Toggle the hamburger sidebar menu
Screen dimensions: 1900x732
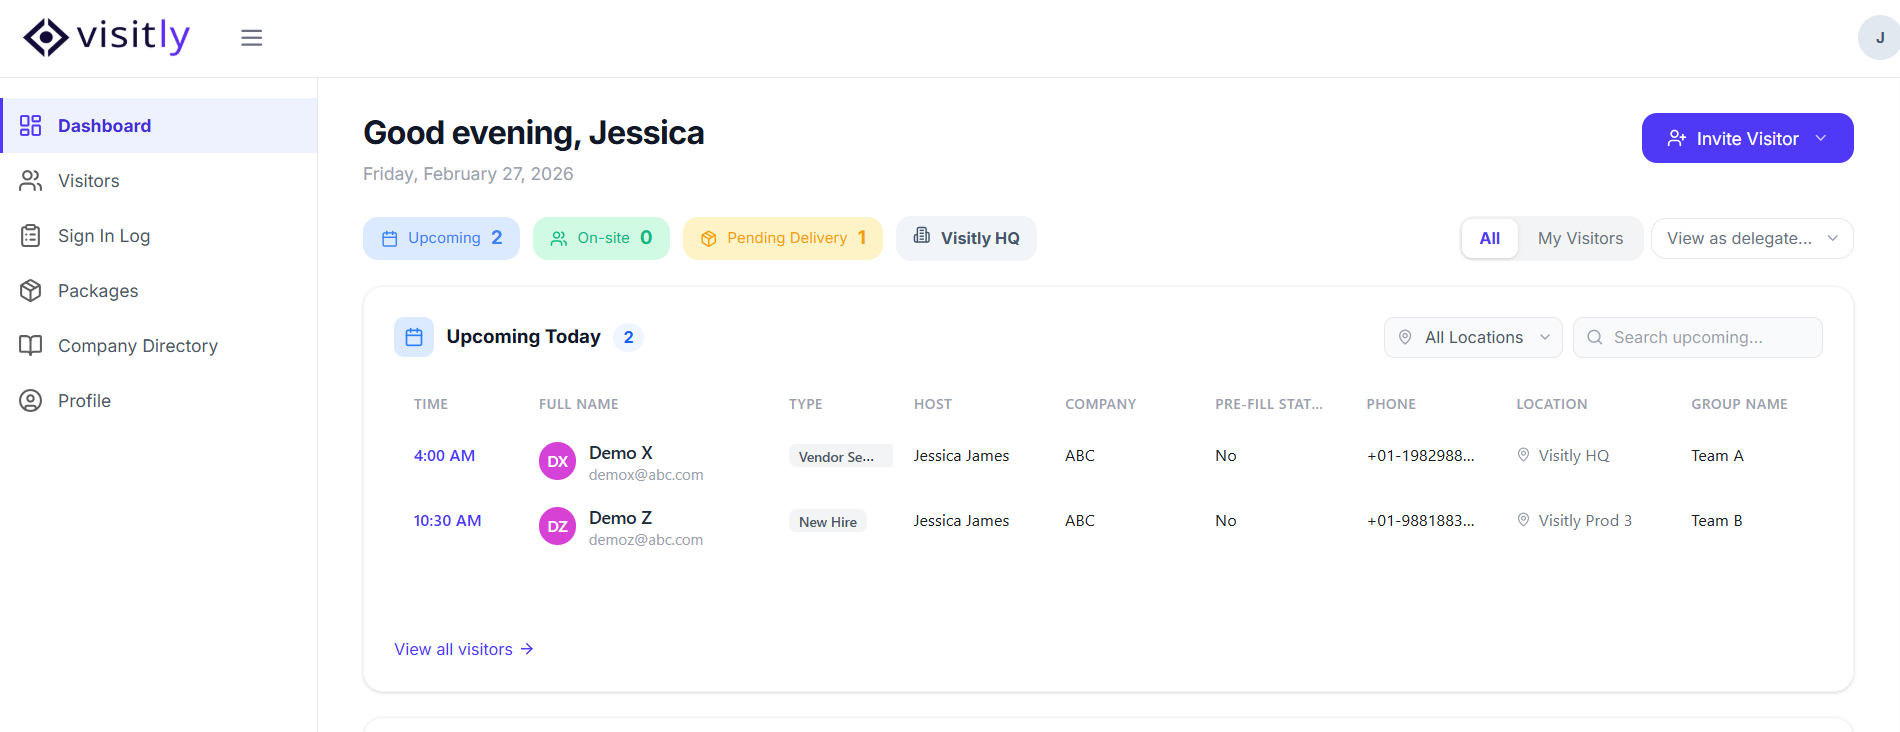coord(252,38)
